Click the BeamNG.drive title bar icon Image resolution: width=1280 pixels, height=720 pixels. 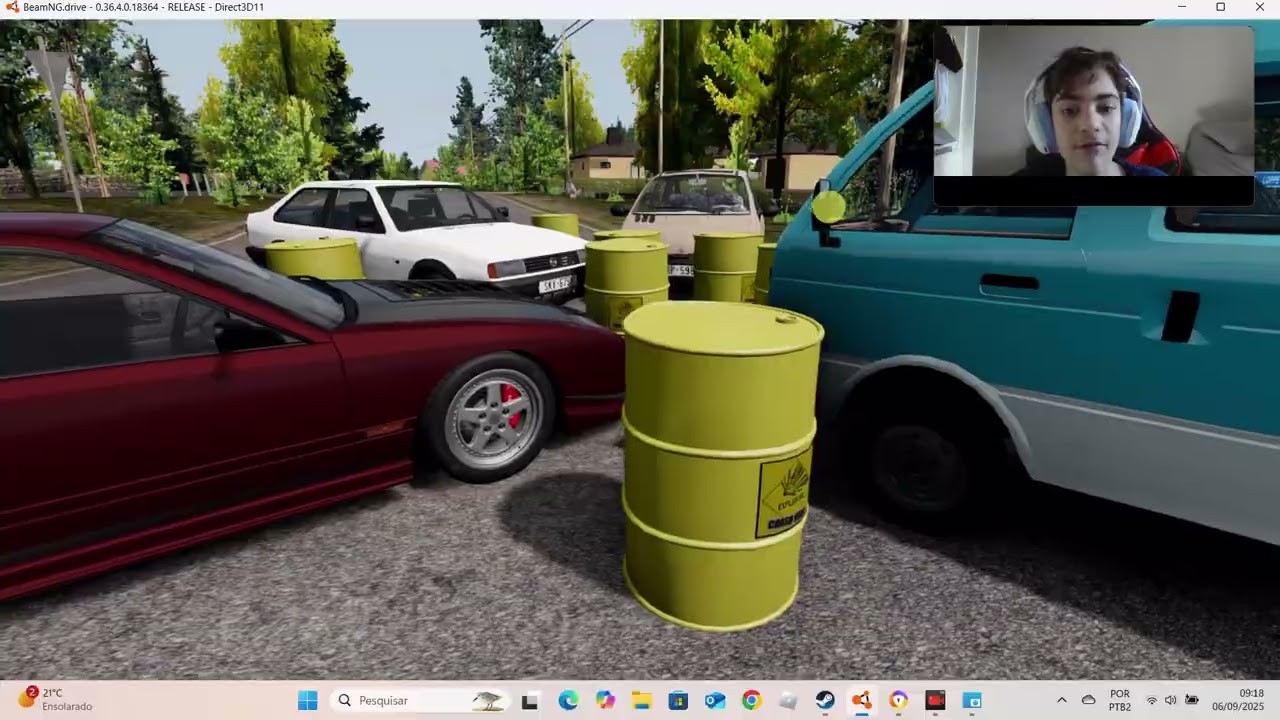coord(12,7)
